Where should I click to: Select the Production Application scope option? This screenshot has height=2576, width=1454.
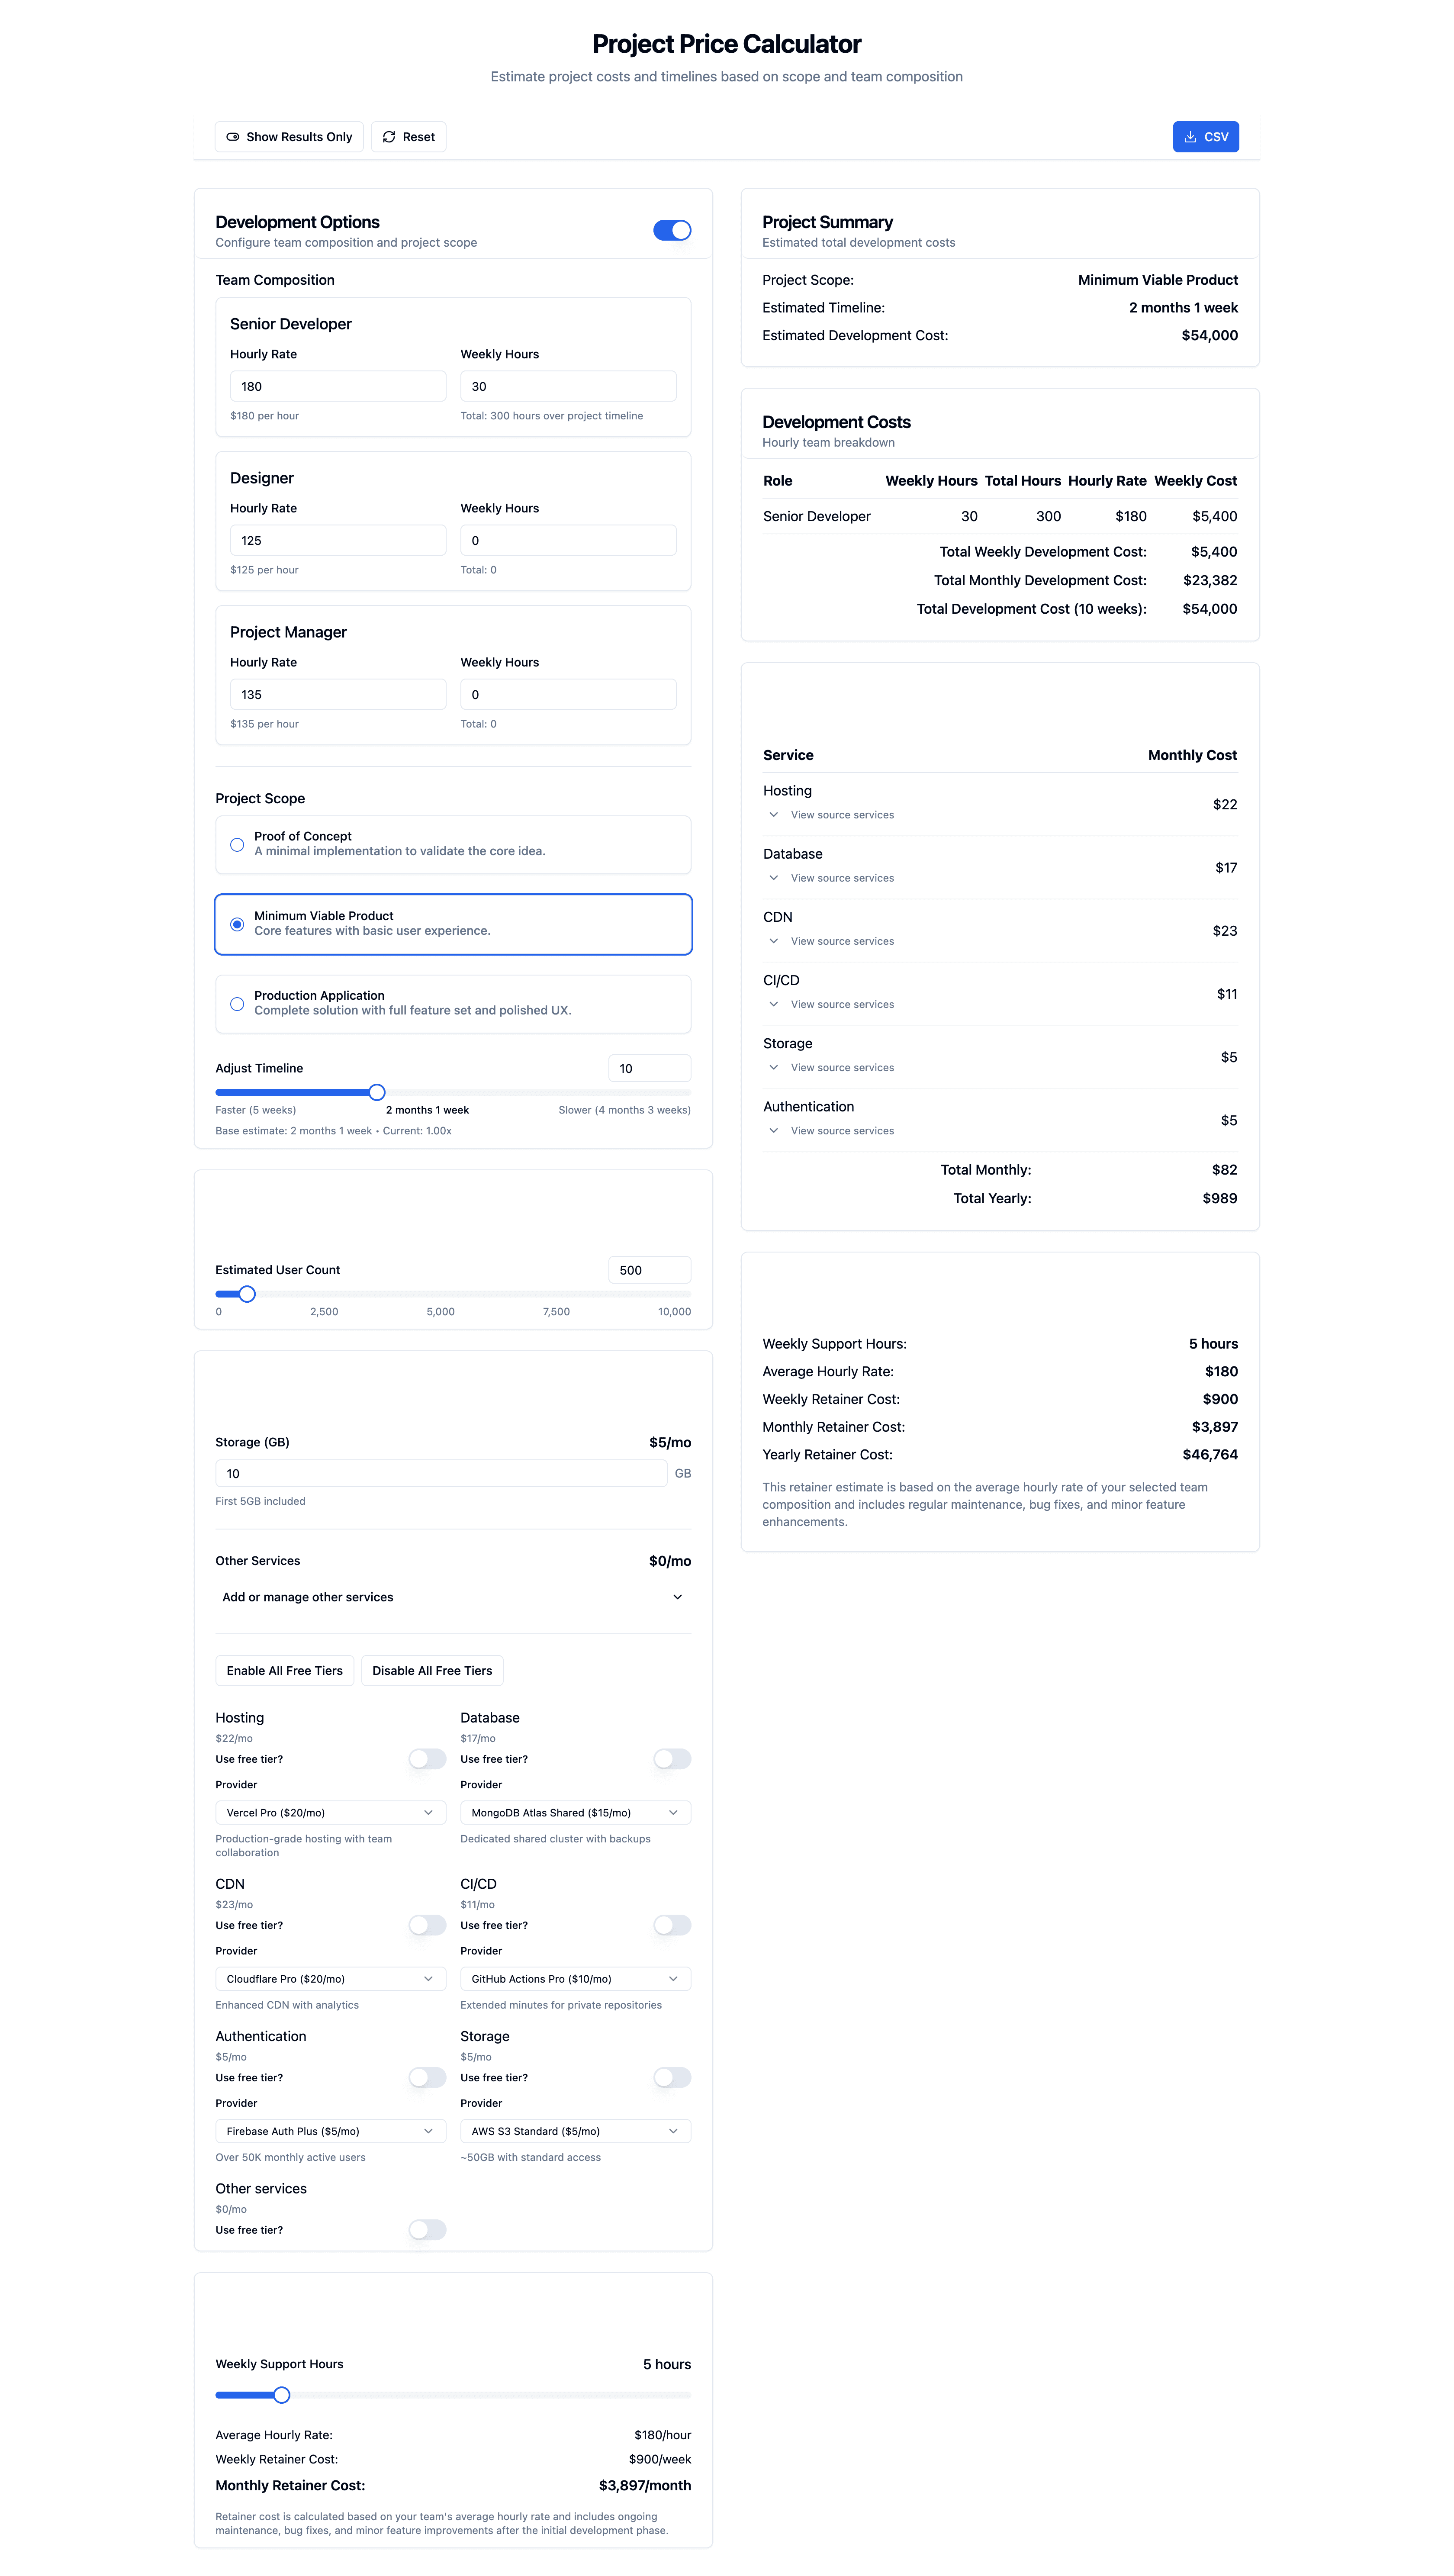237,1004
